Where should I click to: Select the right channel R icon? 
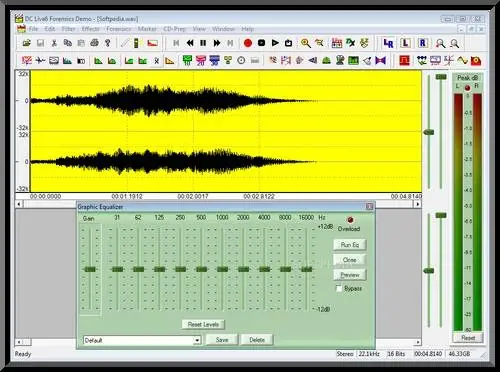(x=423, y=43)
